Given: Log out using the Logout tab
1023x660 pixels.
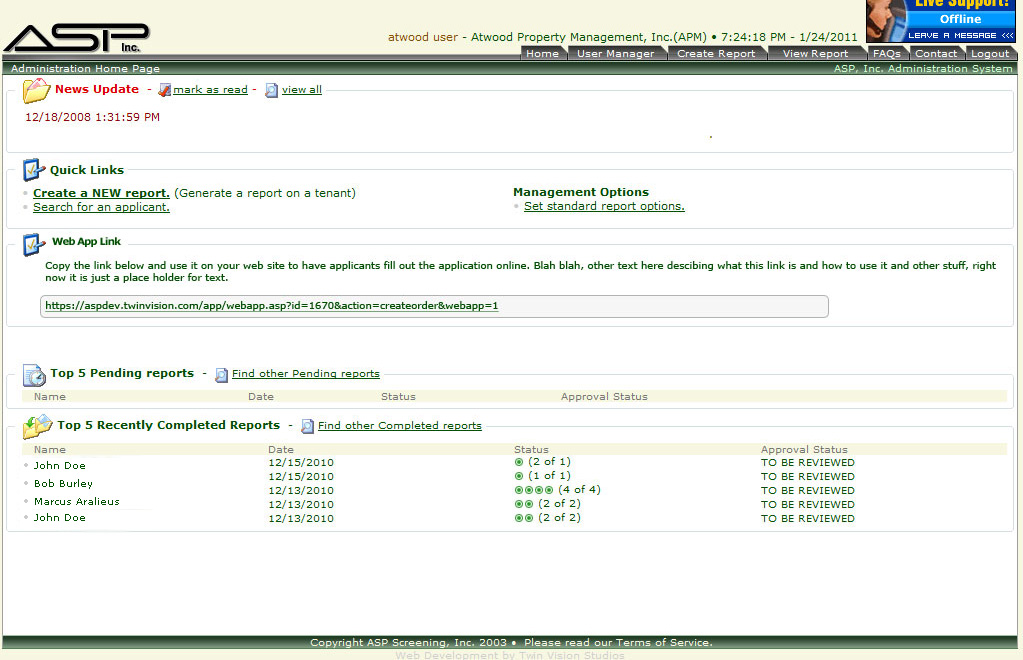Looking at the screenshot, I should (x=990, y=53).
